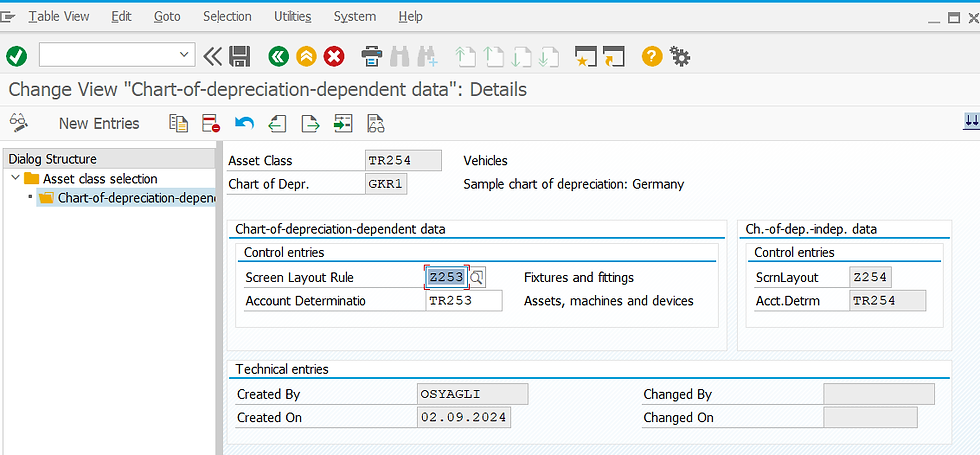The image size is (980, 455).
Task: Click the green Back icon
Action: [279, 57]
